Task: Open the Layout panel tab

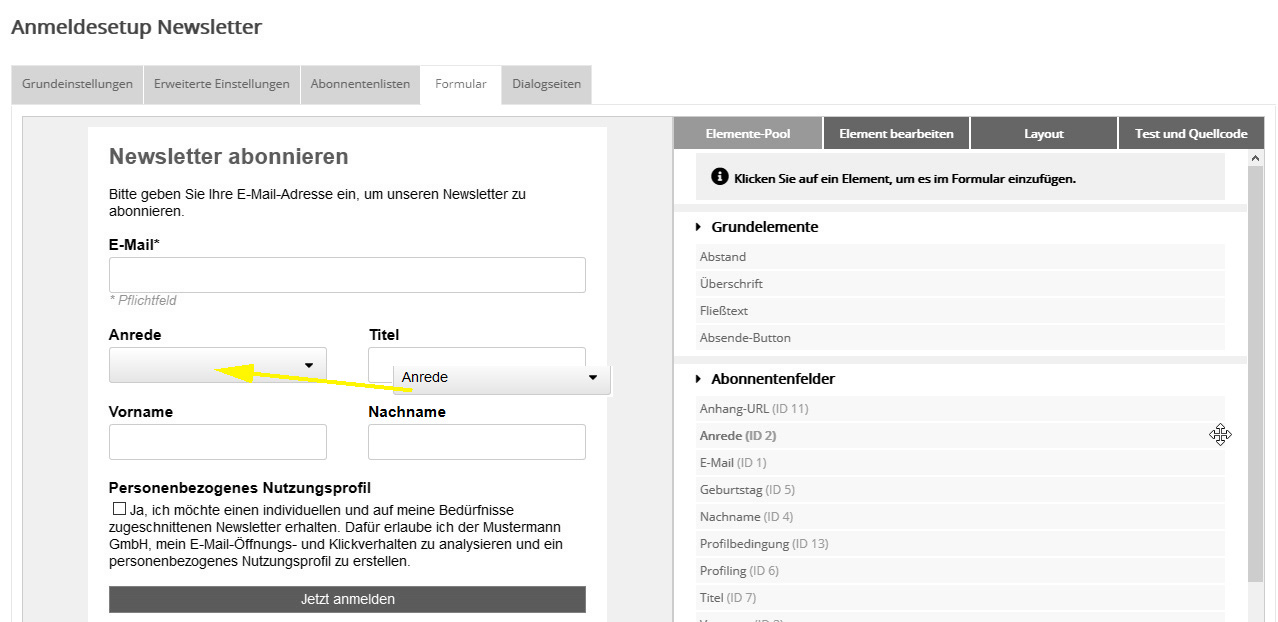Action: point(1043,134)
